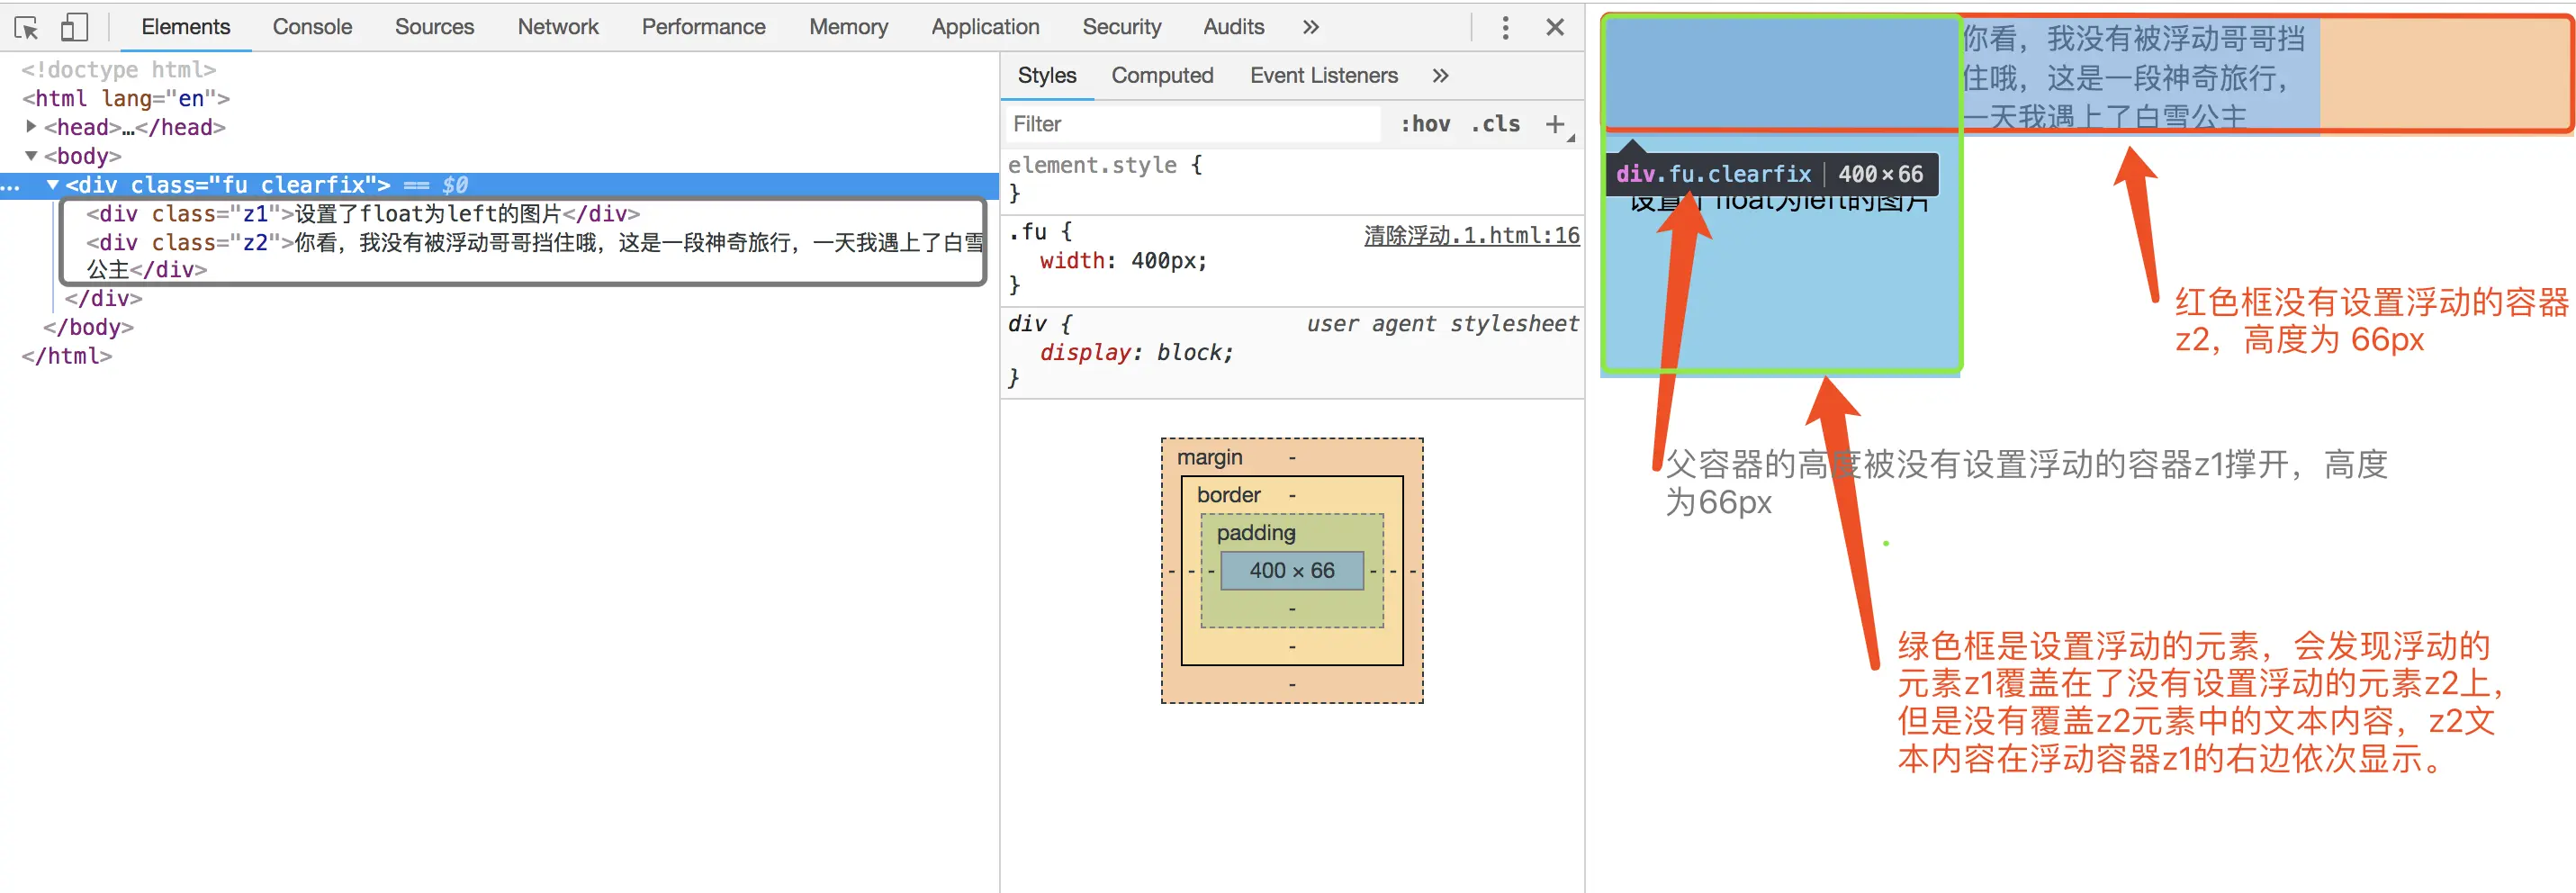
Task: Open the Sources tab
Action: pos(434,27)
